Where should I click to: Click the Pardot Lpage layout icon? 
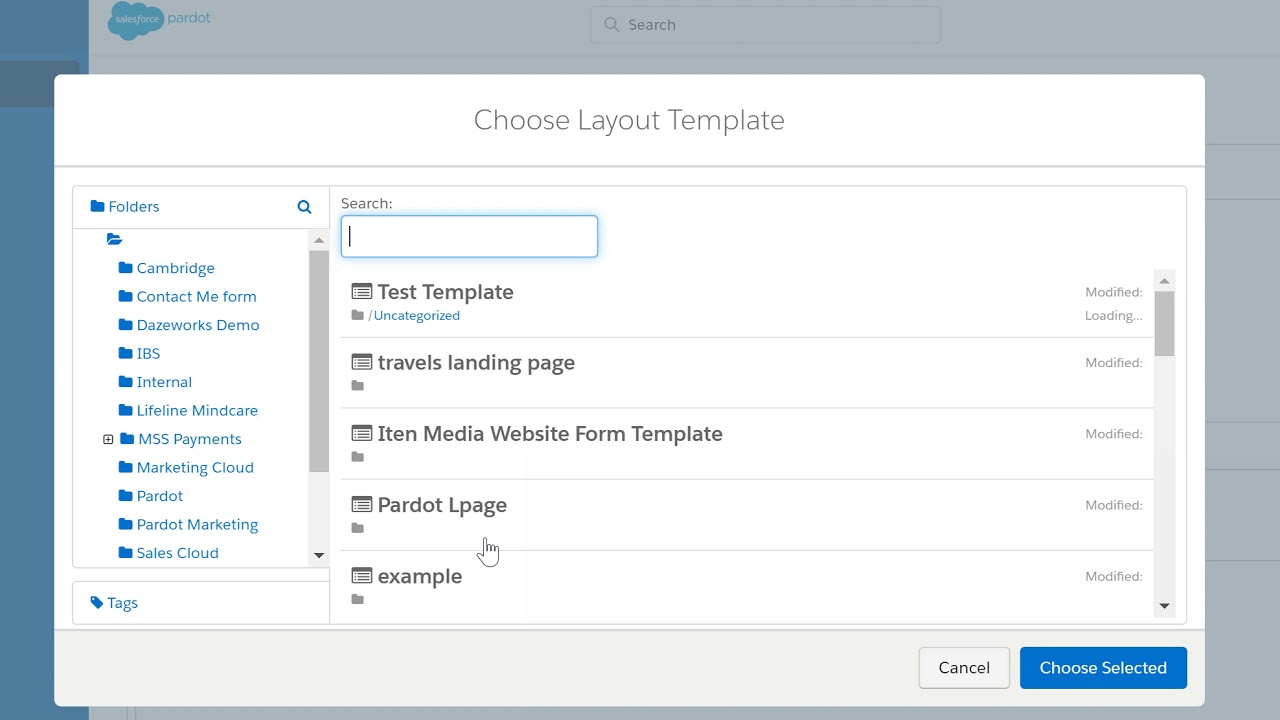click(x=362, y=505)
